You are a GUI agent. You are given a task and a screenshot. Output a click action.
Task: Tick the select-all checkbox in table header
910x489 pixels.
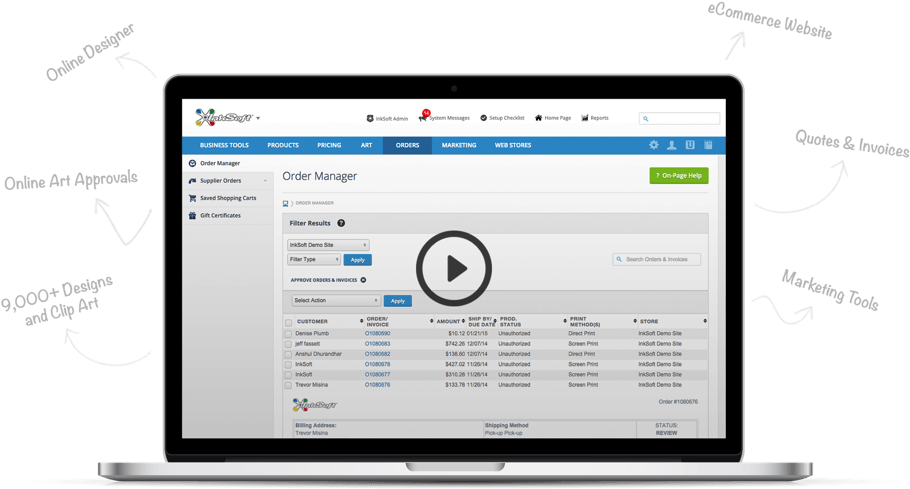pyautogui.click(x=289, y=322)
